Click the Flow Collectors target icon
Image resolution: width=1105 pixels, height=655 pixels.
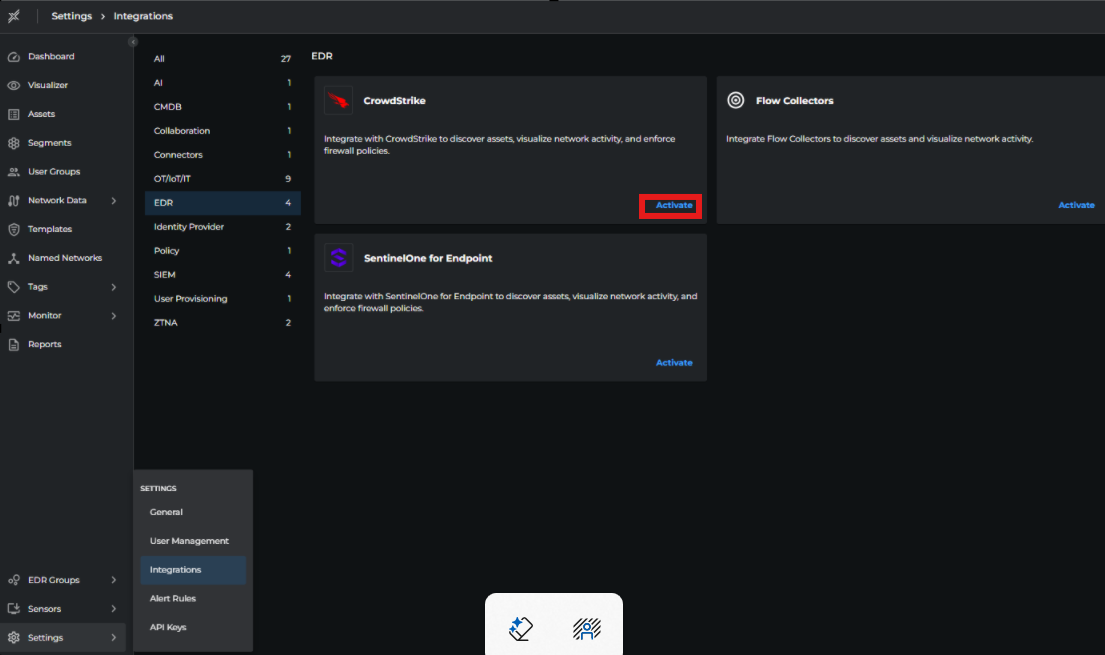tap(736, 101)
